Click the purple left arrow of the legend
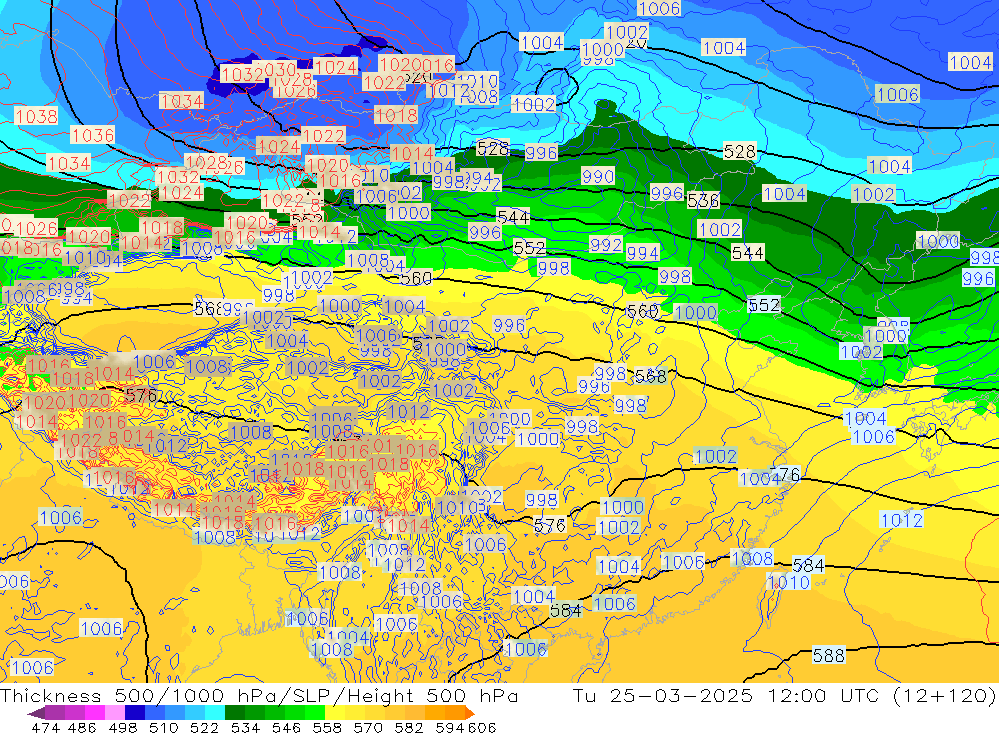Image resolution: width=1000 pixels, height=733 pixels. point(36,713)
